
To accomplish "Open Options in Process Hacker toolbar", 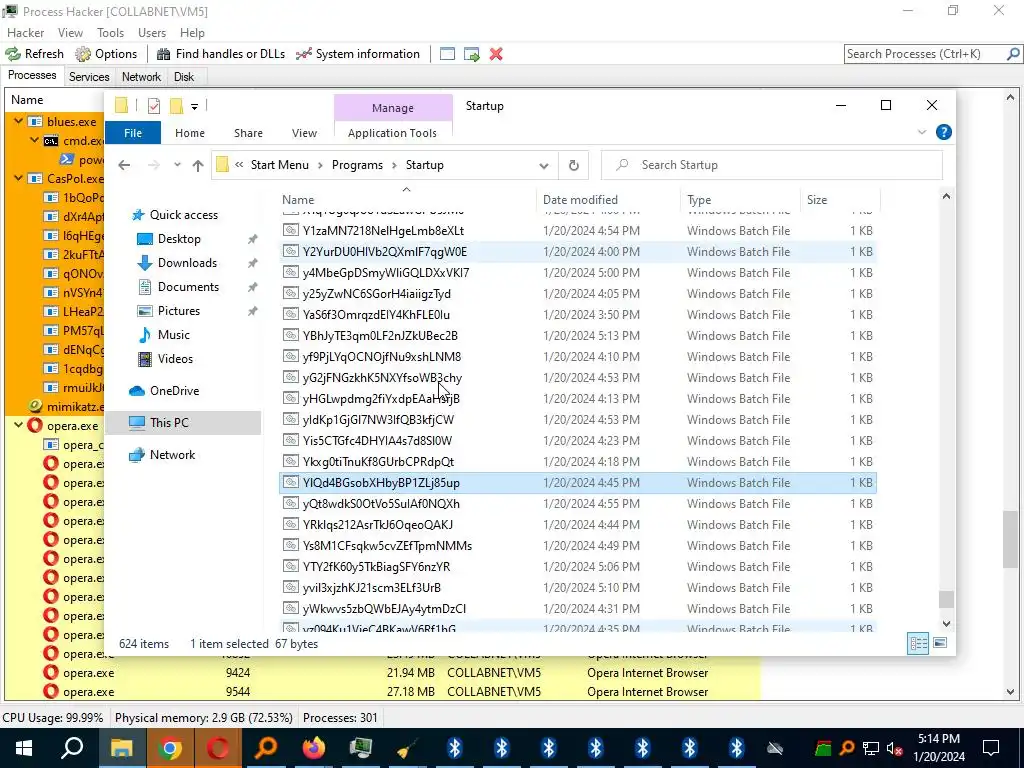I will point(106,54).
